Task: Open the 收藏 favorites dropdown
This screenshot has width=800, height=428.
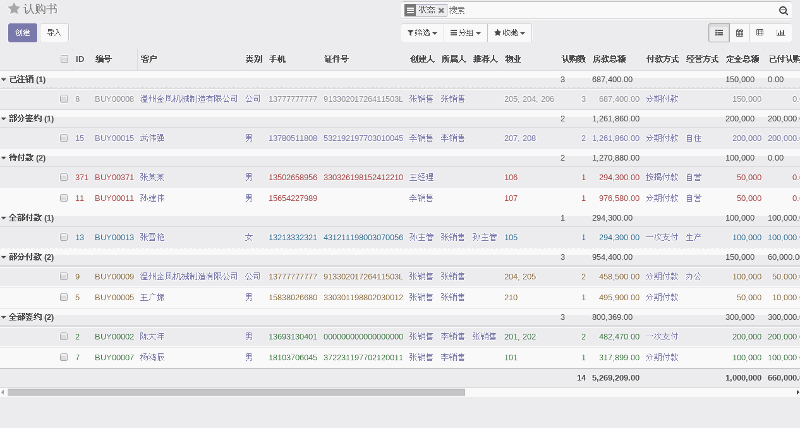Action: coord(509,33)
